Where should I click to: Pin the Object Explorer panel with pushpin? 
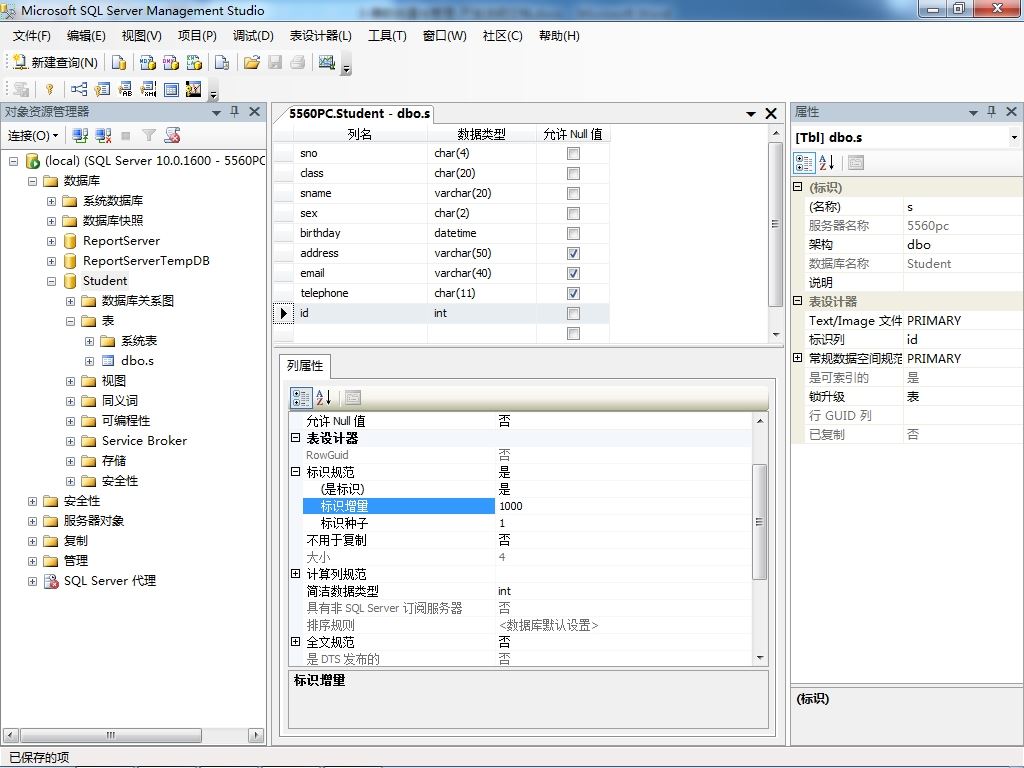point(235,112)
